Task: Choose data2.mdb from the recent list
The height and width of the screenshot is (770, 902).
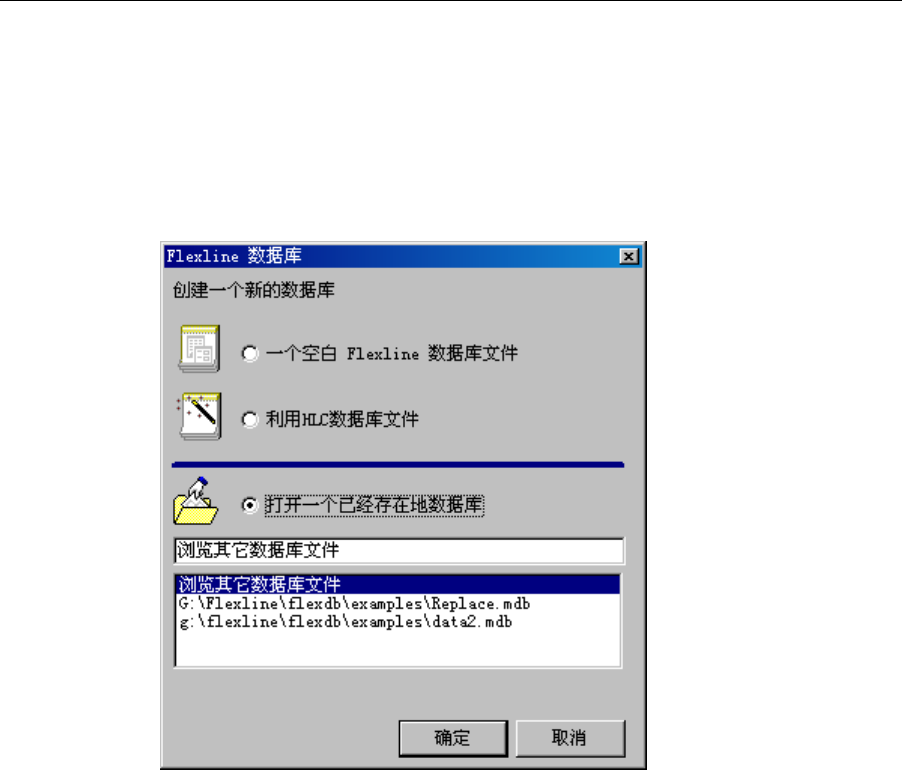Action: pos(345,622)
